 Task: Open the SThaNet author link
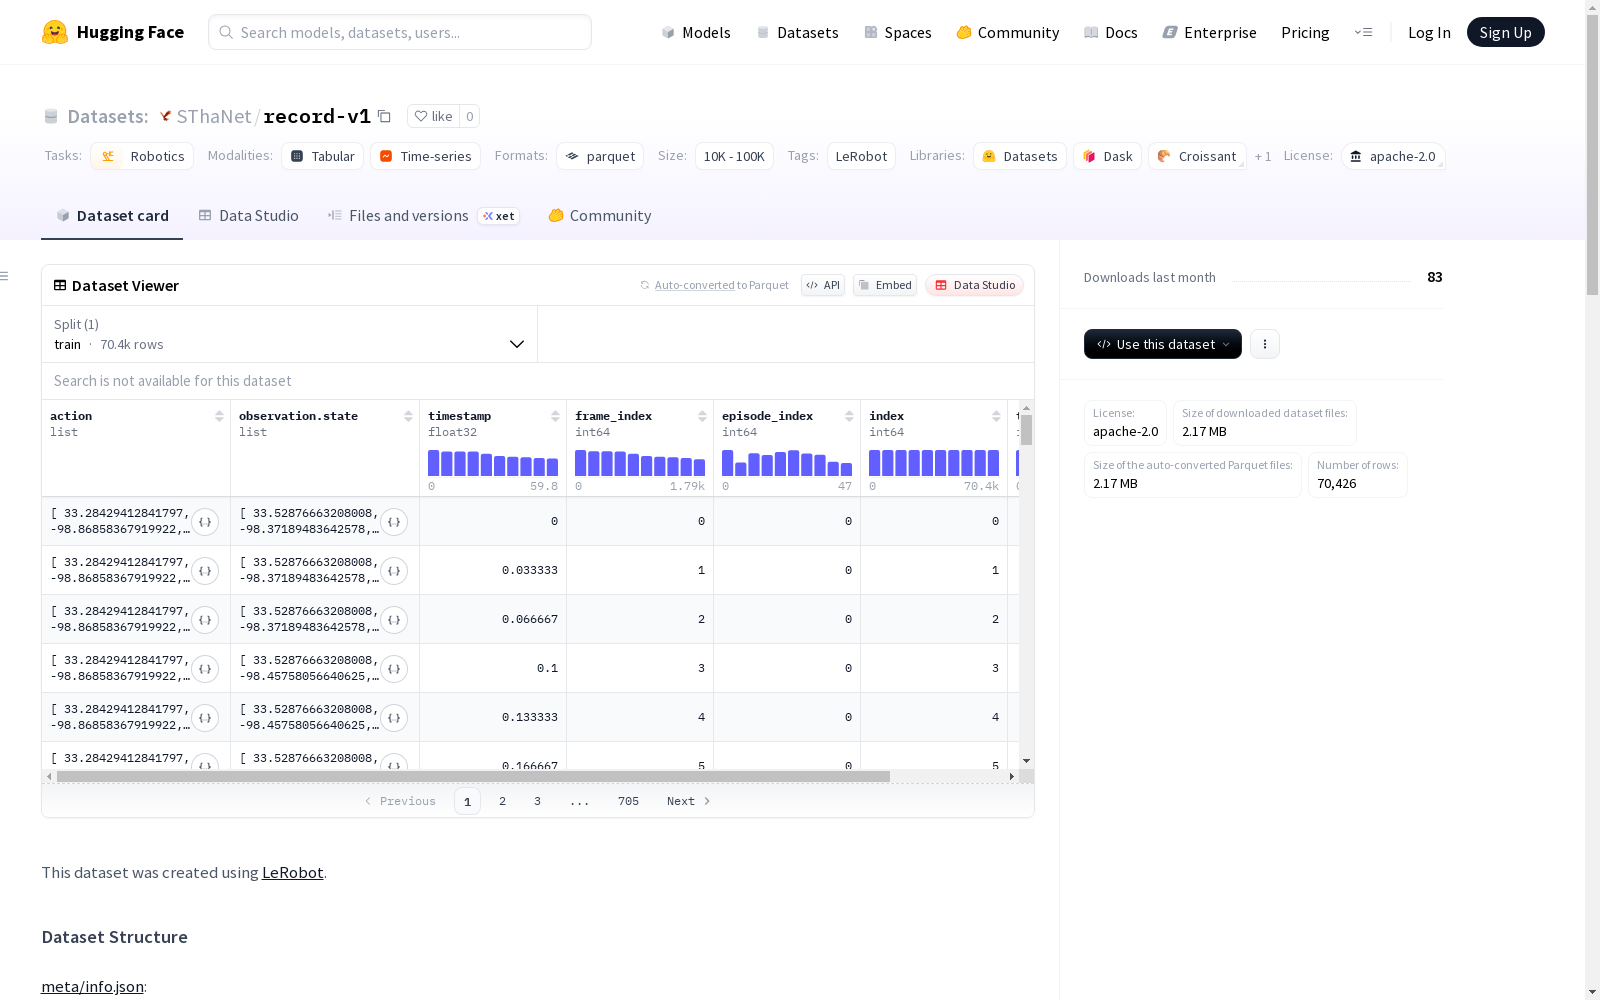click(214, 116)
